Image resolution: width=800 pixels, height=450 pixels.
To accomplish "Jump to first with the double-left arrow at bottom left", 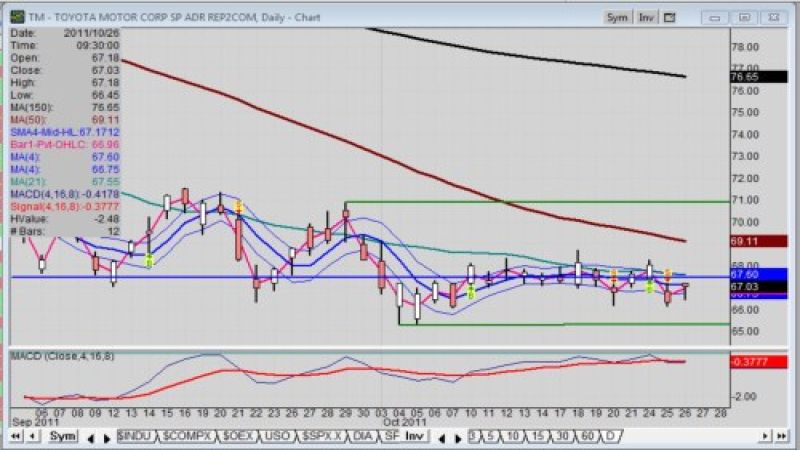I will [16, 436].
